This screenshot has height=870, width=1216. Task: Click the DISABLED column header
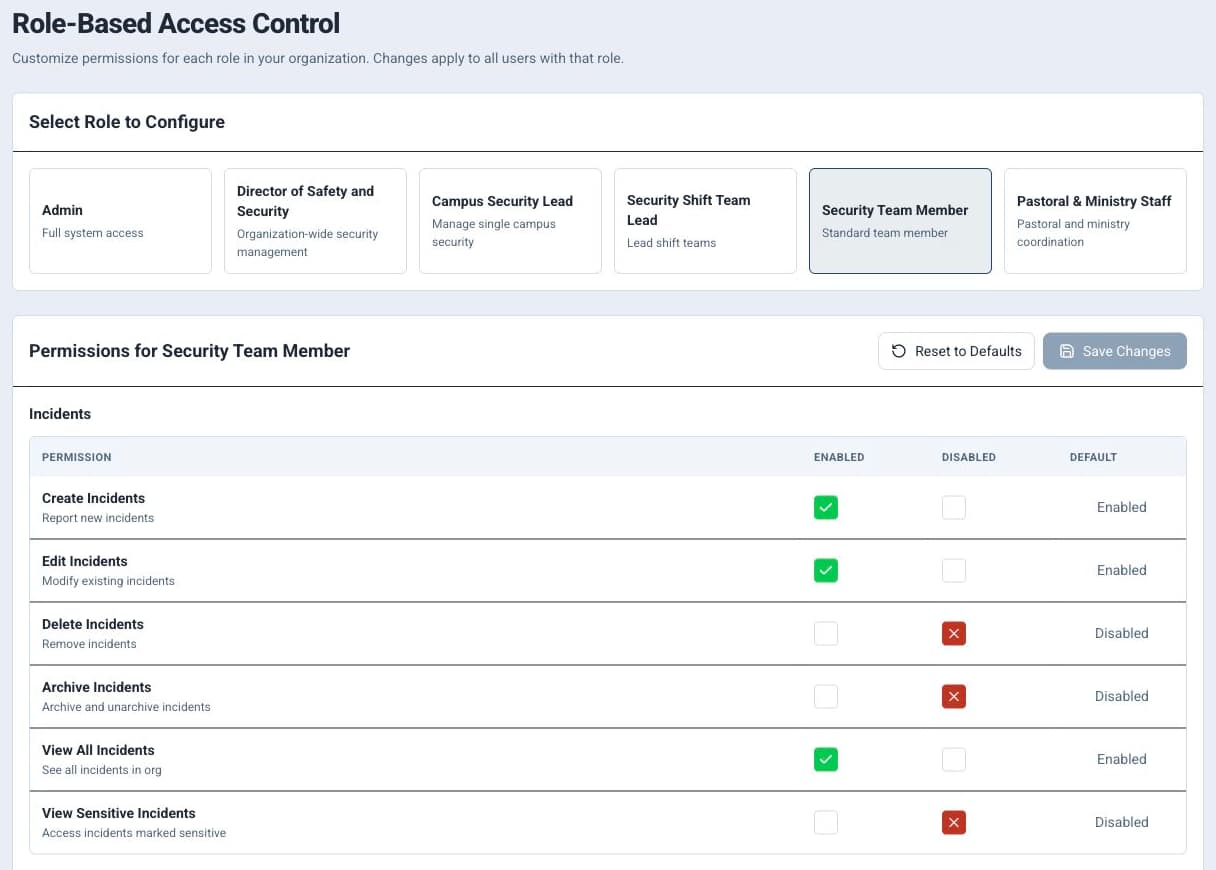pos(969,457)
